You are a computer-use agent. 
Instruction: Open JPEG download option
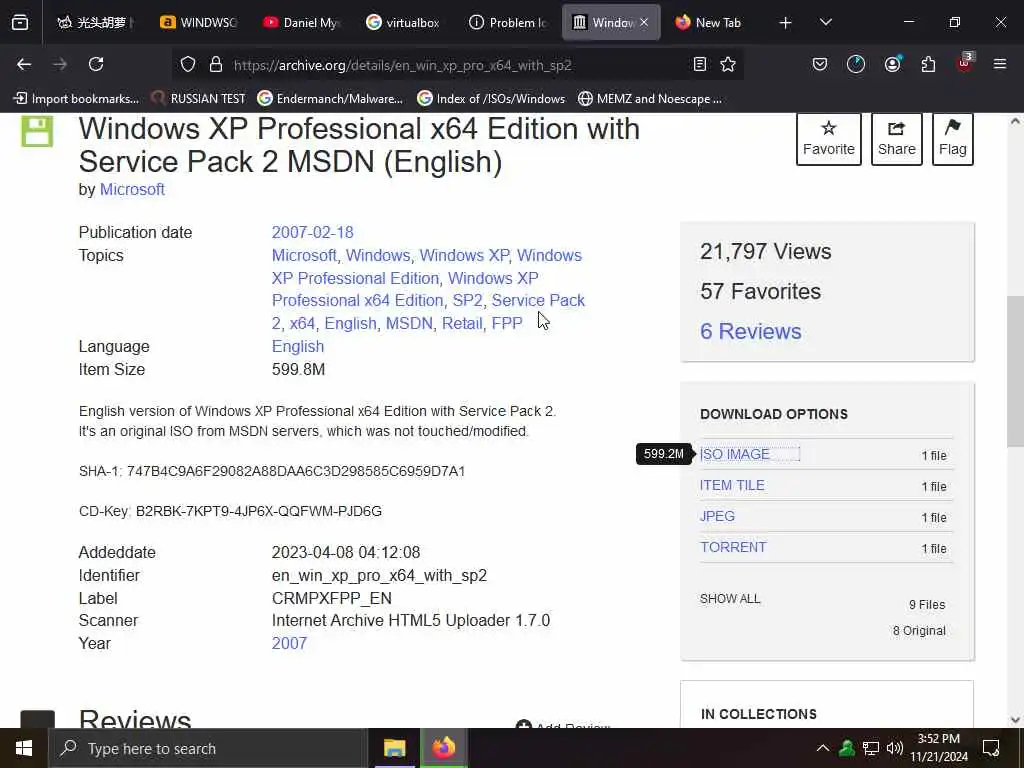coord(717,516)
